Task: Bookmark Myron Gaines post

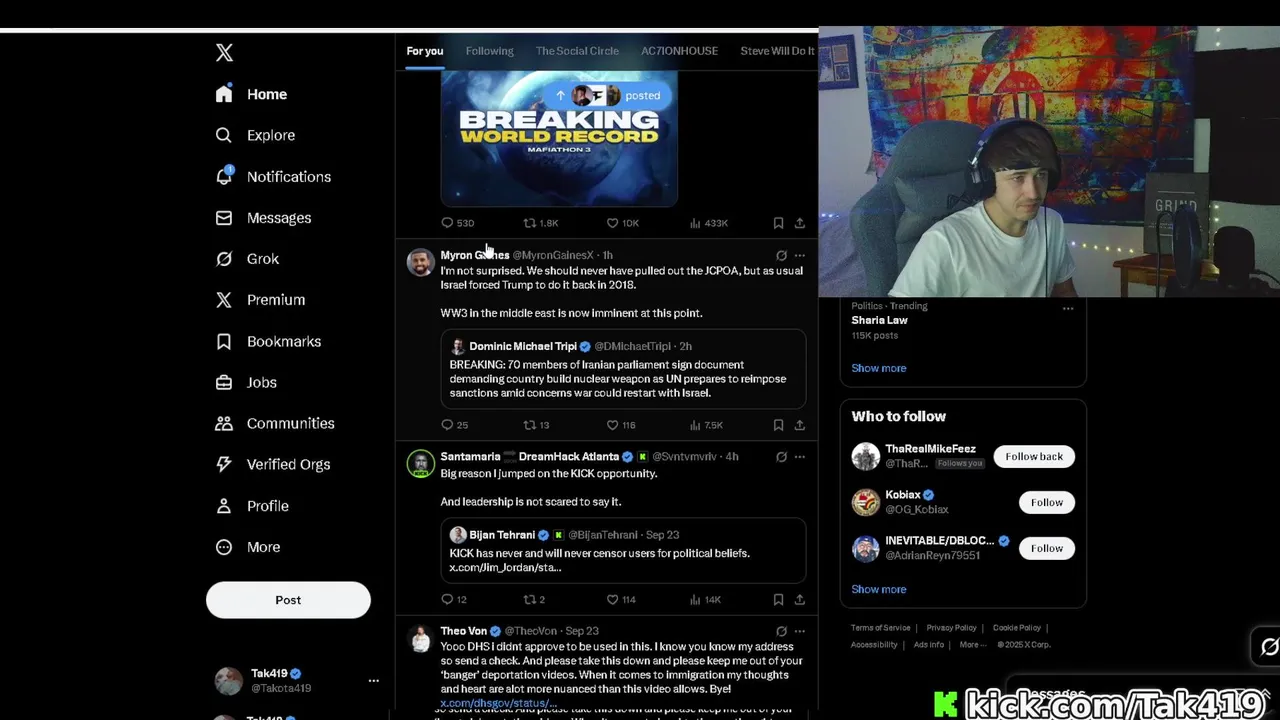Action: click(778, 425)
